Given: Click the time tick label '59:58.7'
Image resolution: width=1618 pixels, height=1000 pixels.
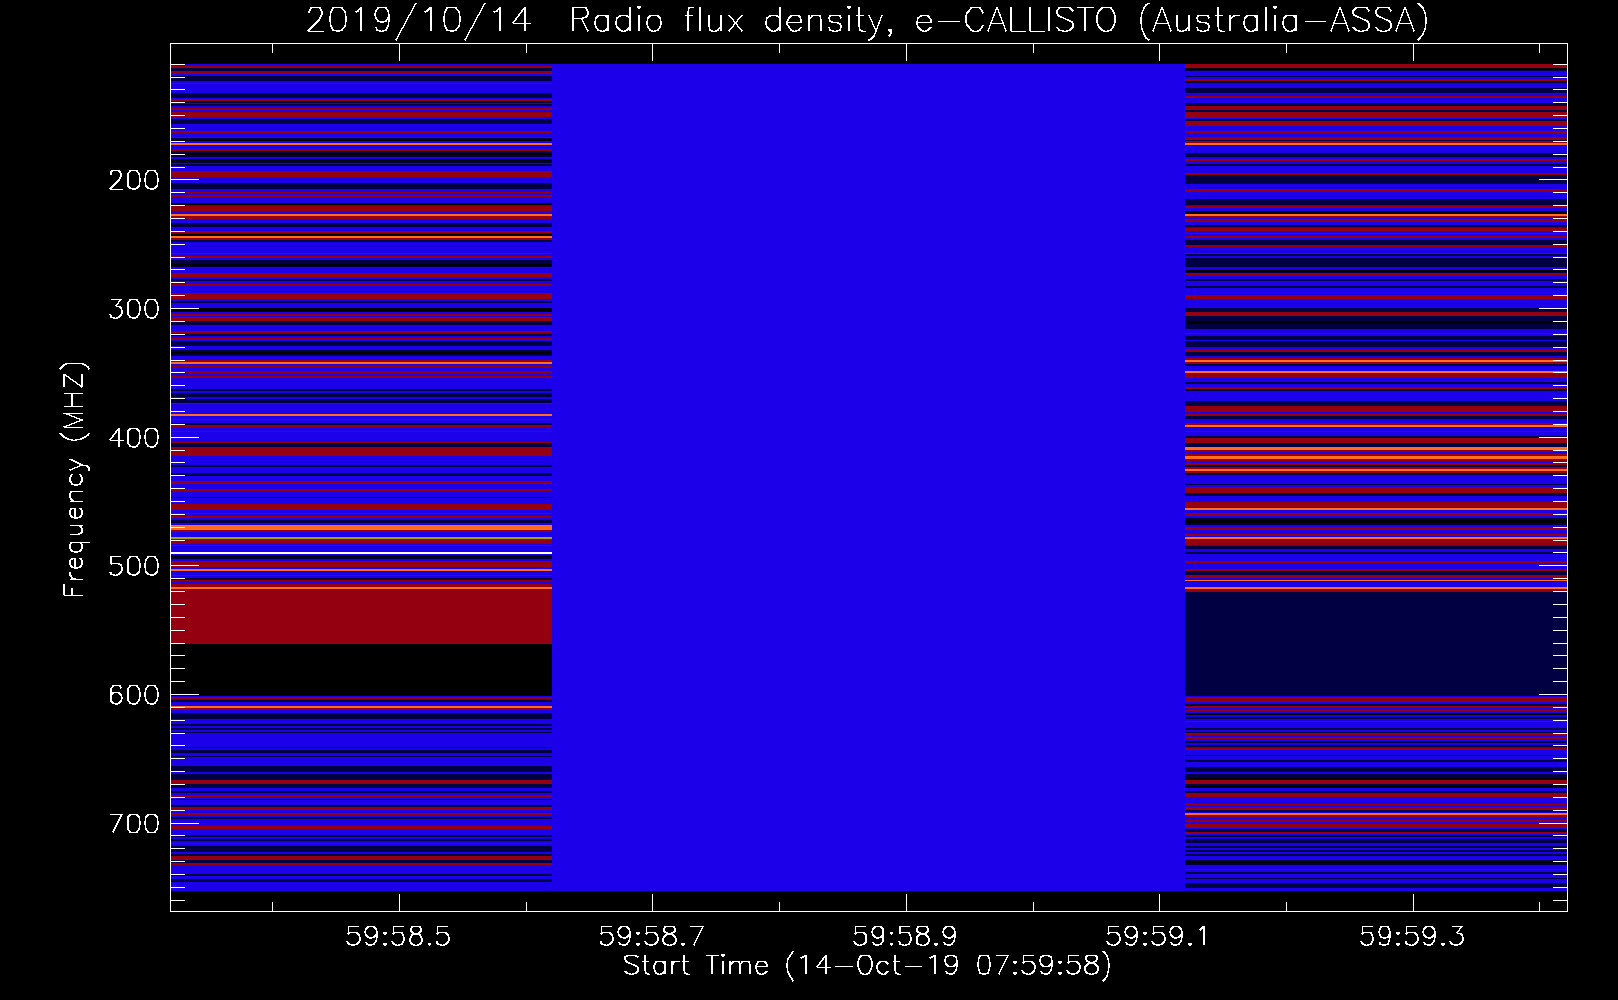Looking at the screenshot, I should point(652,936).
